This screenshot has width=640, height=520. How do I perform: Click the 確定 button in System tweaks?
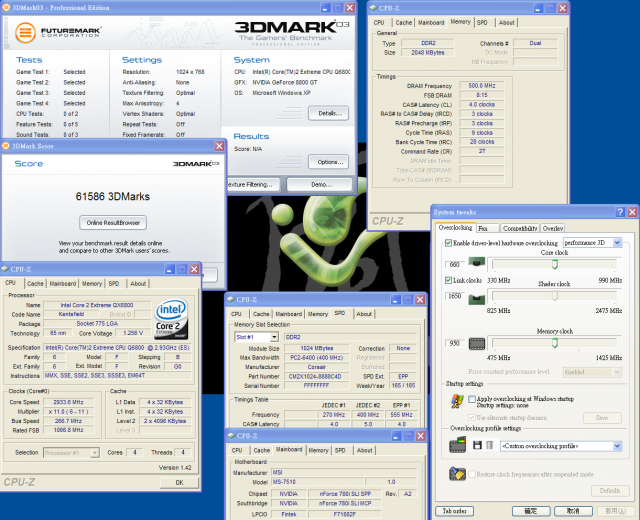(x=531, y=511)
